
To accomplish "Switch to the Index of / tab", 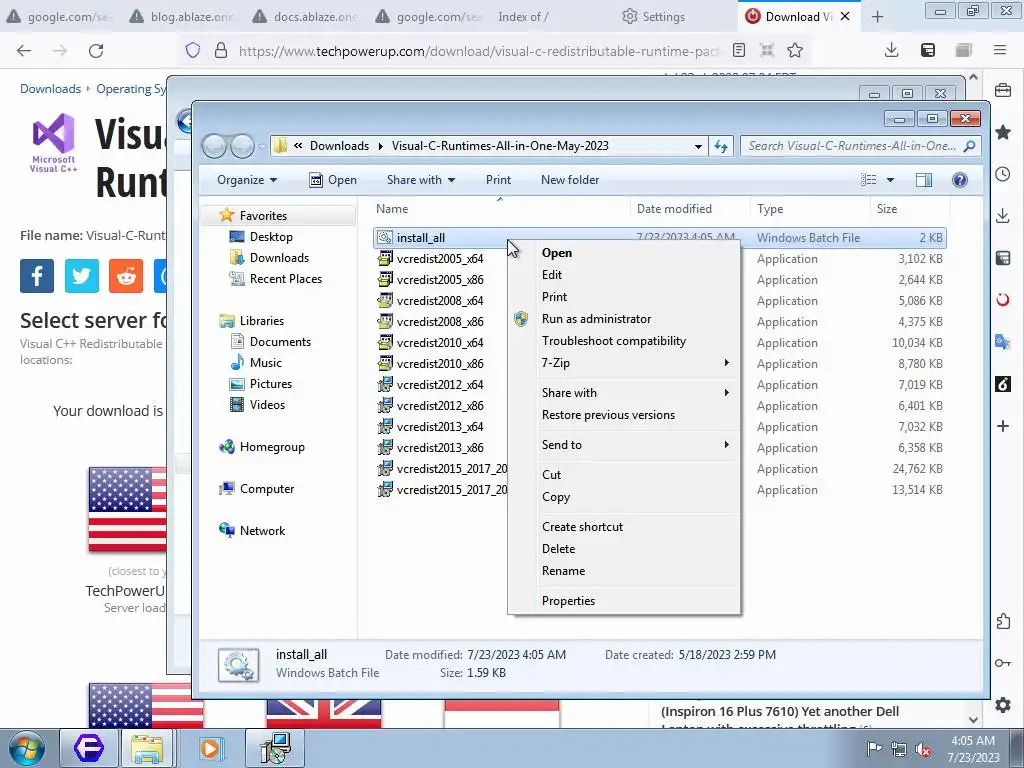I will tap(522, 16).
